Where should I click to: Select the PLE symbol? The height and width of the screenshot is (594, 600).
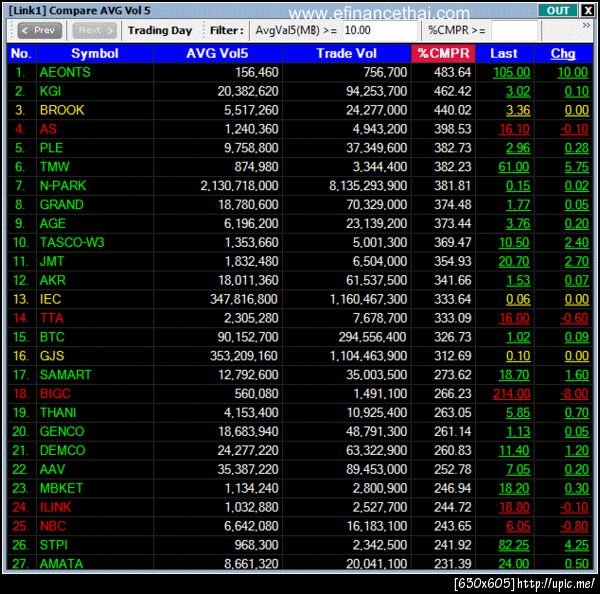pyautogui.click(x=51, y=148)
